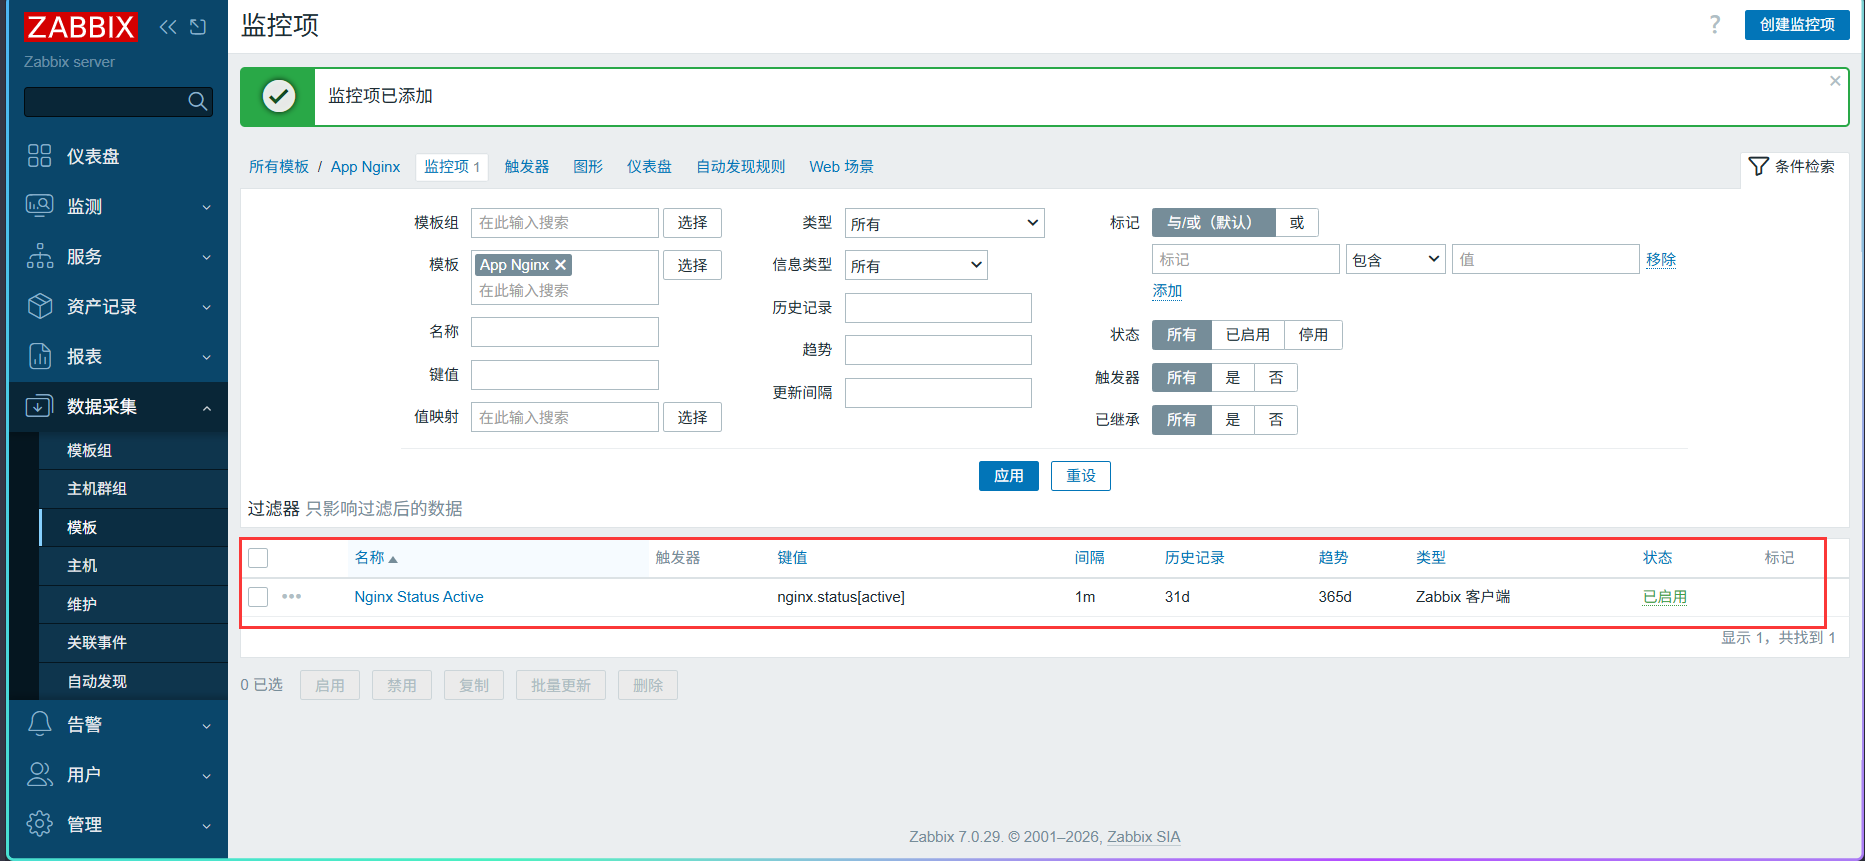Open the 信息类型 dropdown

pos(916,265)
